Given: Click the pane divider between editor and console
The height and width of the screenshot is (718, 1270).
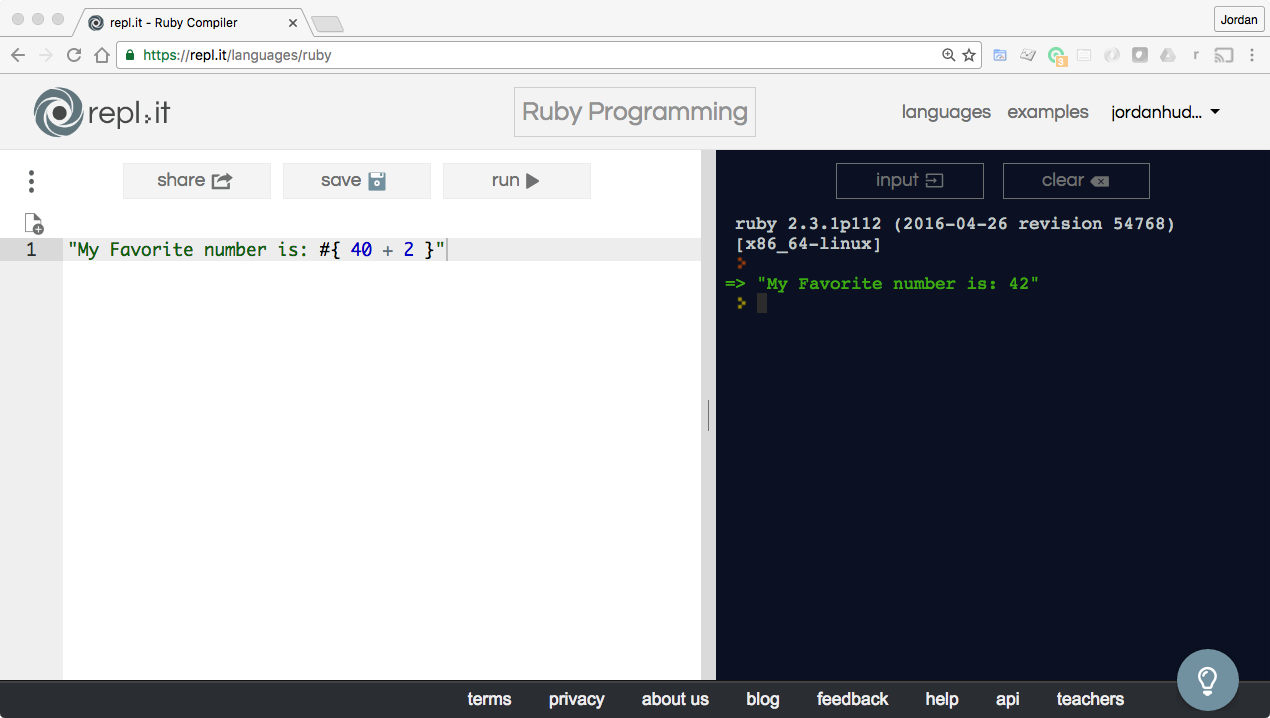Looking at the screenshot, I should click(708, 415).
